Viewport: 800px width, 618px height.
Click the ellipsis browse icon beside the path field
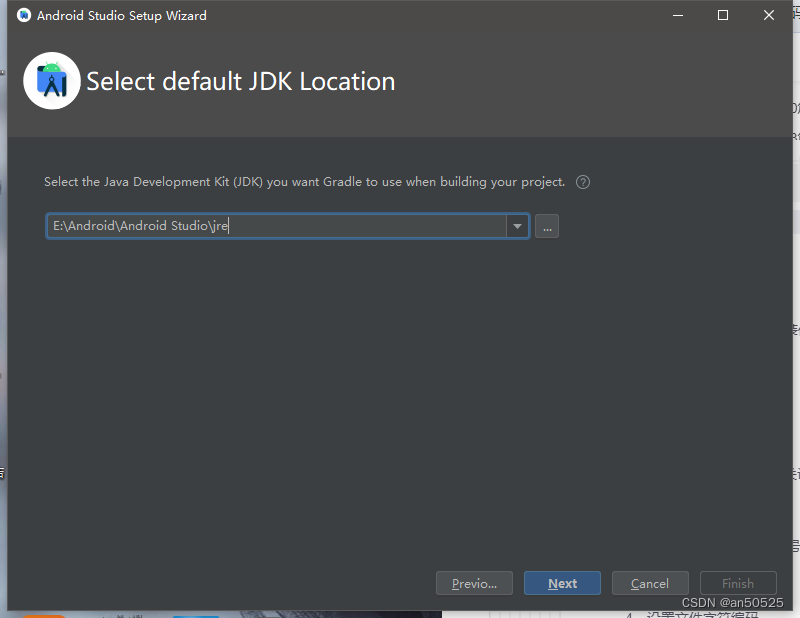point(546,226)
